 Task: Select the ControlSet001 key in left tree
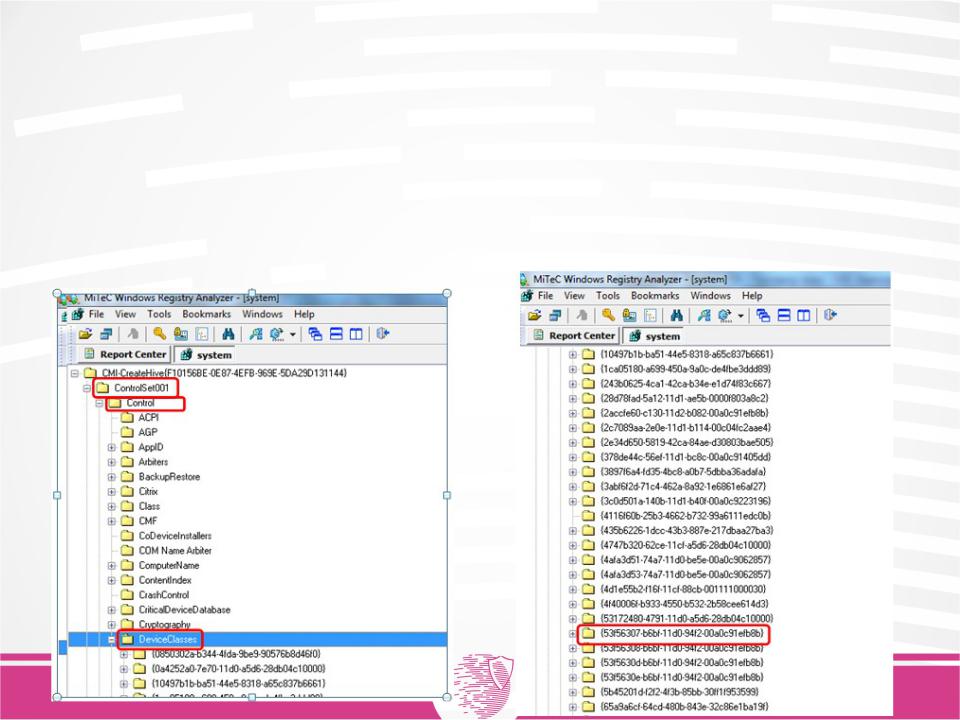(x=141, y=388)
